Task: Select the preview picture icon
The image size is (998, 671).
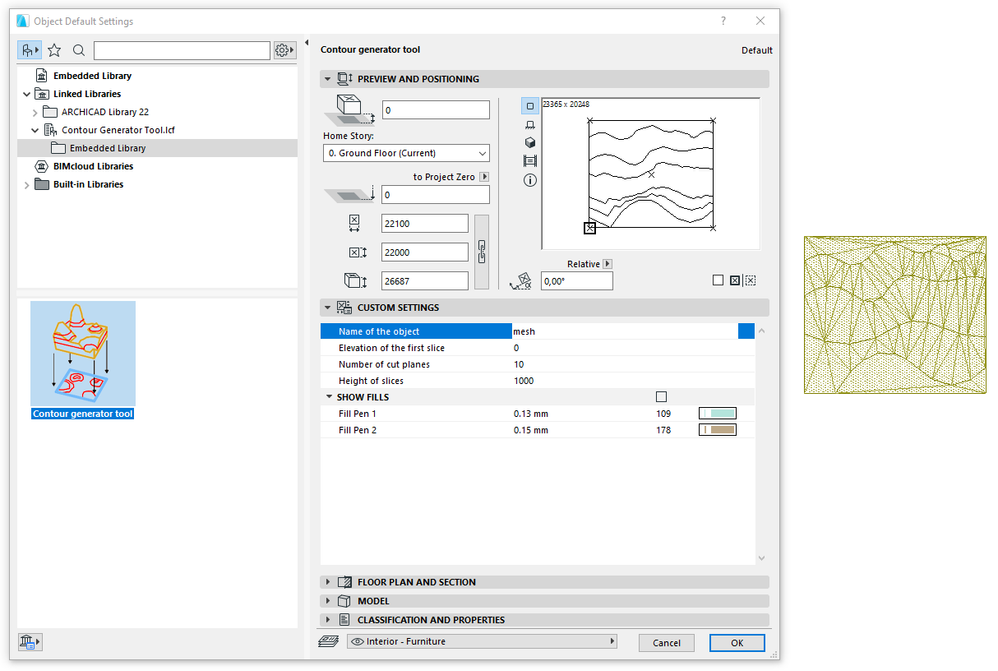Action: (530, 161)
